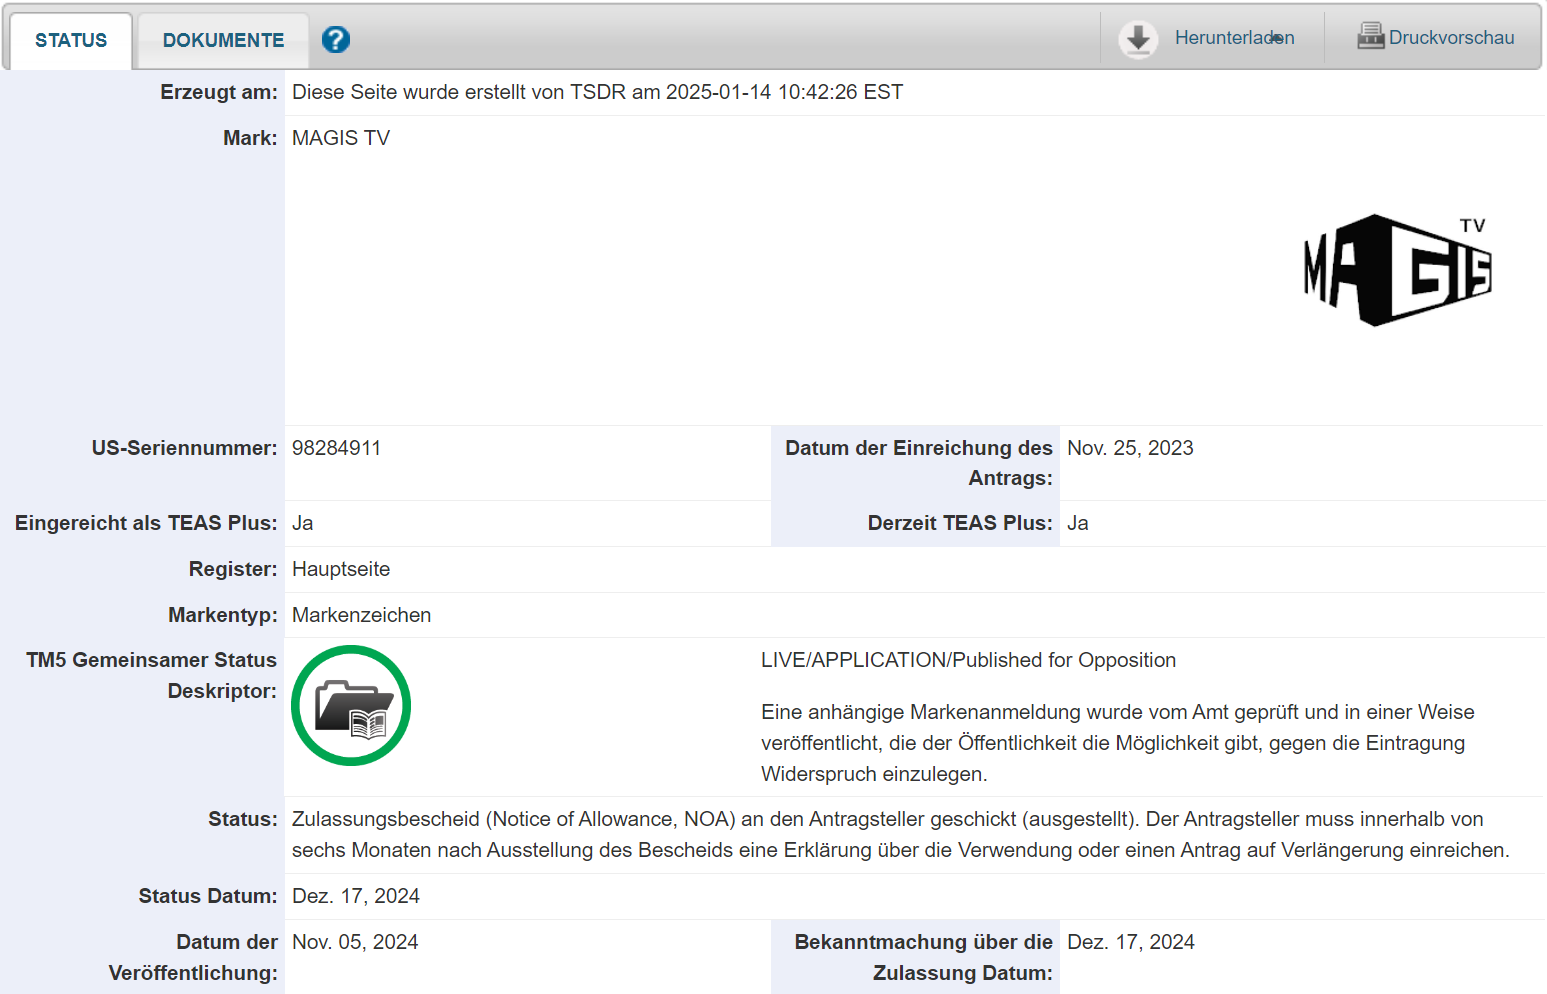This screenshot has width=1547, height=994.
Task: Click the Notice of Allowance status text
Action: pos(901,834)
